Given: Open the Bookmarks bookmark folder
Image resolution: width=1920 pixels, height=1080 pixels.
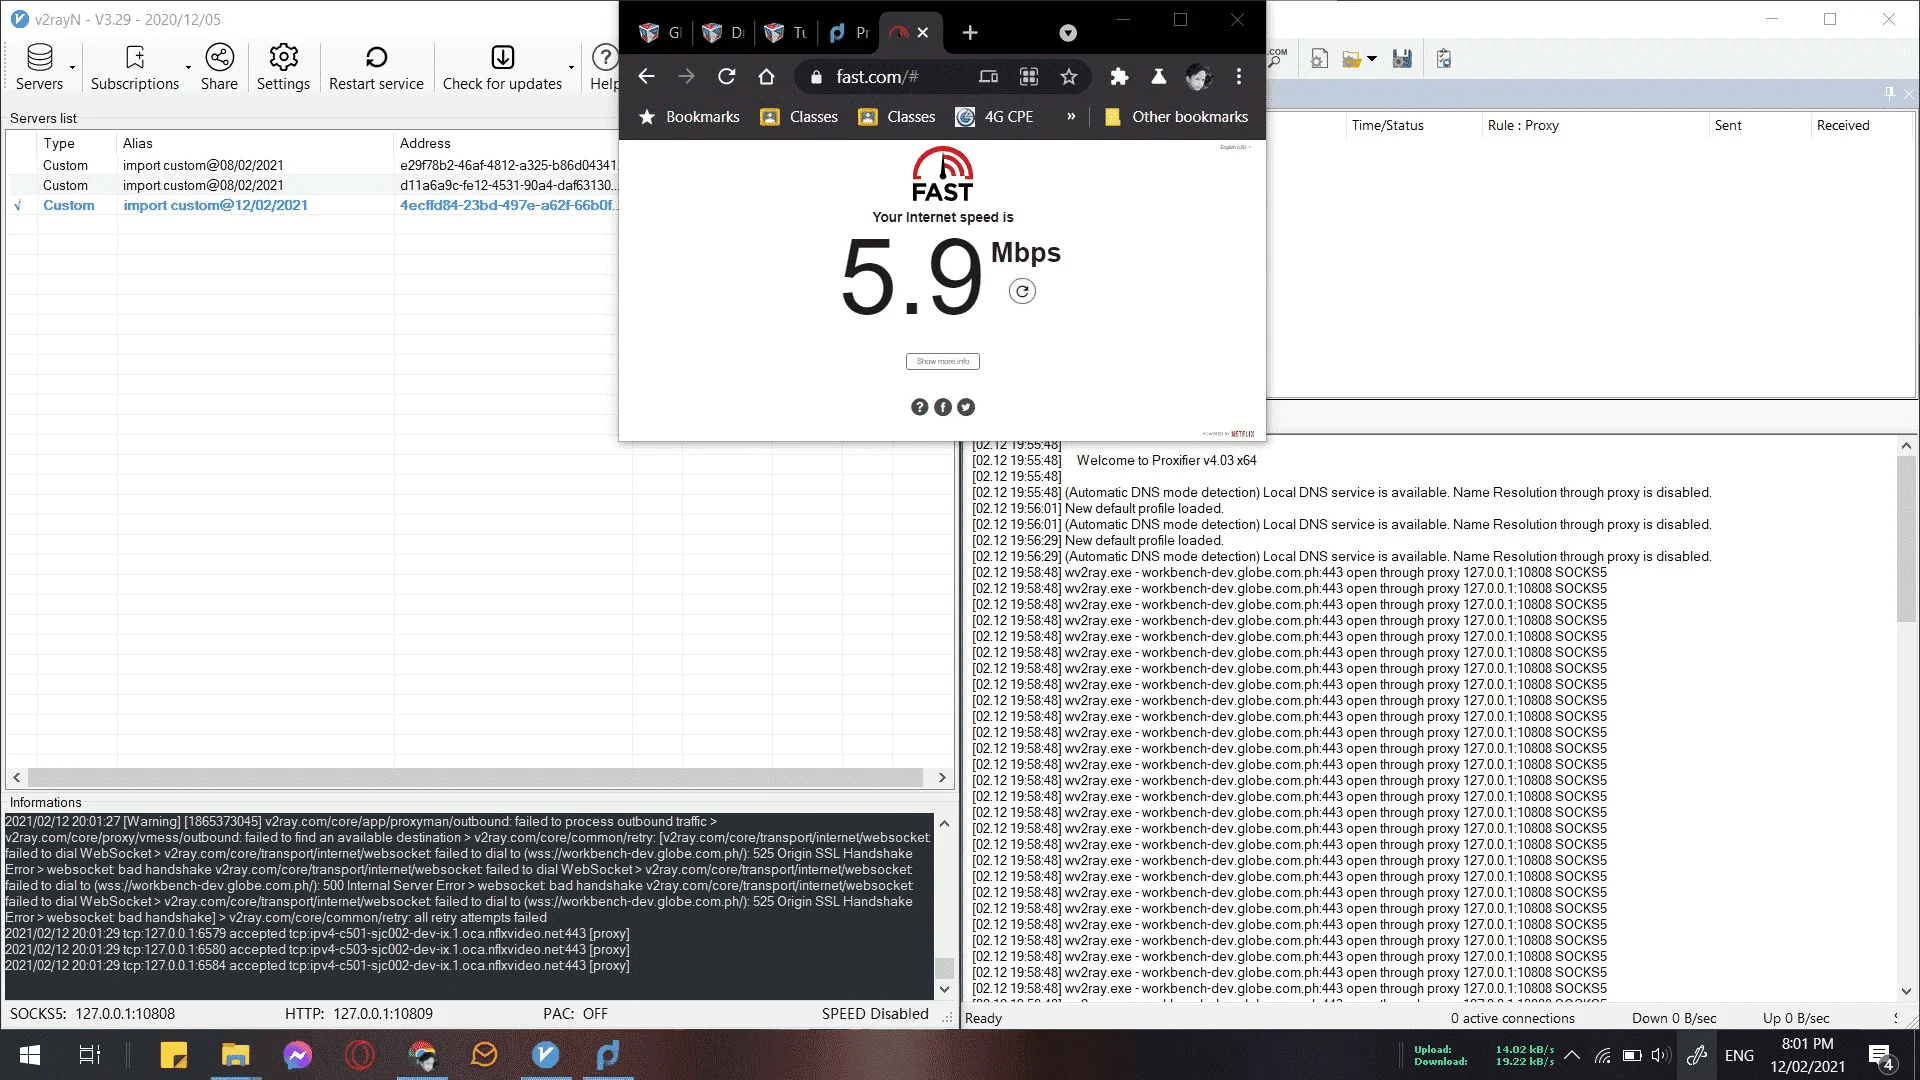Looking at the screenshot, I should pyautogui.click(x=689, y=117).
